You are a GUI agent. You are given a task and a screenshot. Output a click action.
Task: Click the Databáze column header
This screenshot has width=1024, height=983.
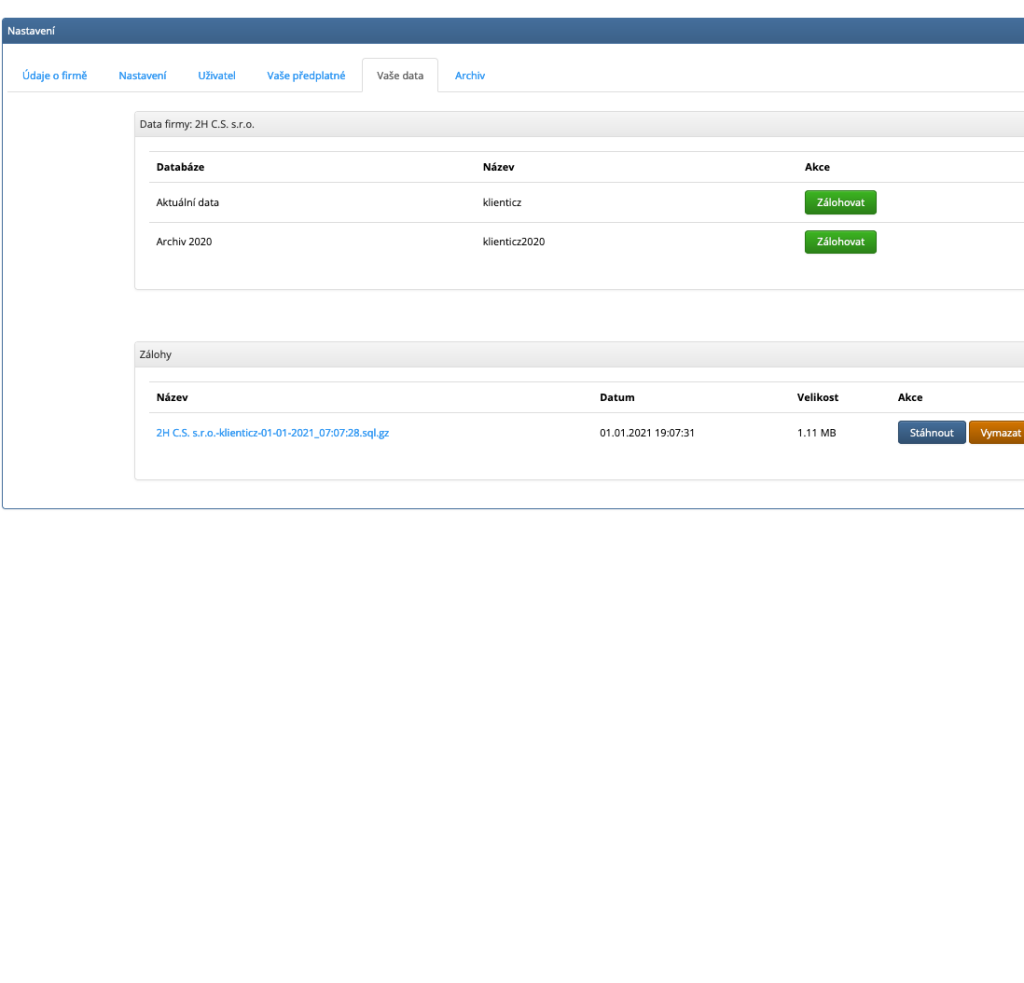(x=181, y=167)
